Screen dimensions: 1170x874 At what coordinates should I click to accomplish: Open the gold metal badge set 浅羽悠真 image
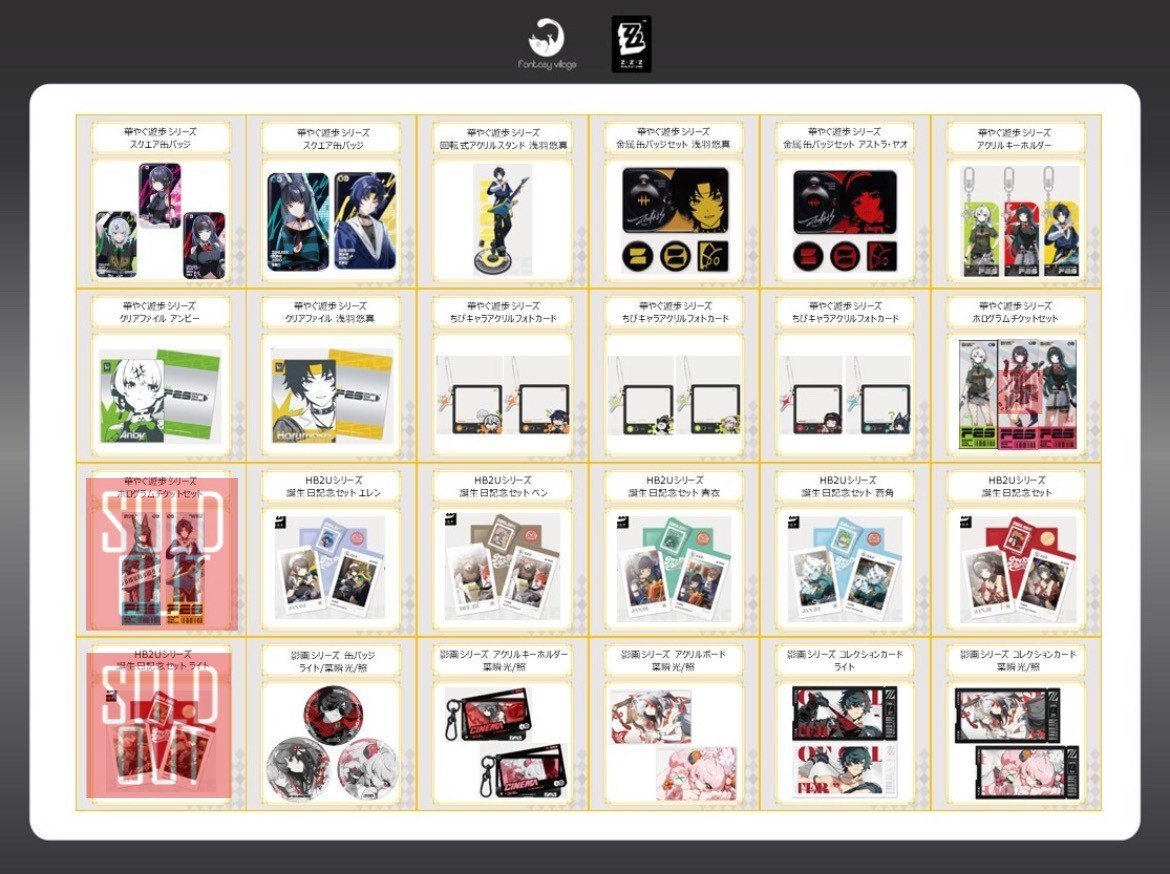click(675, 221)
